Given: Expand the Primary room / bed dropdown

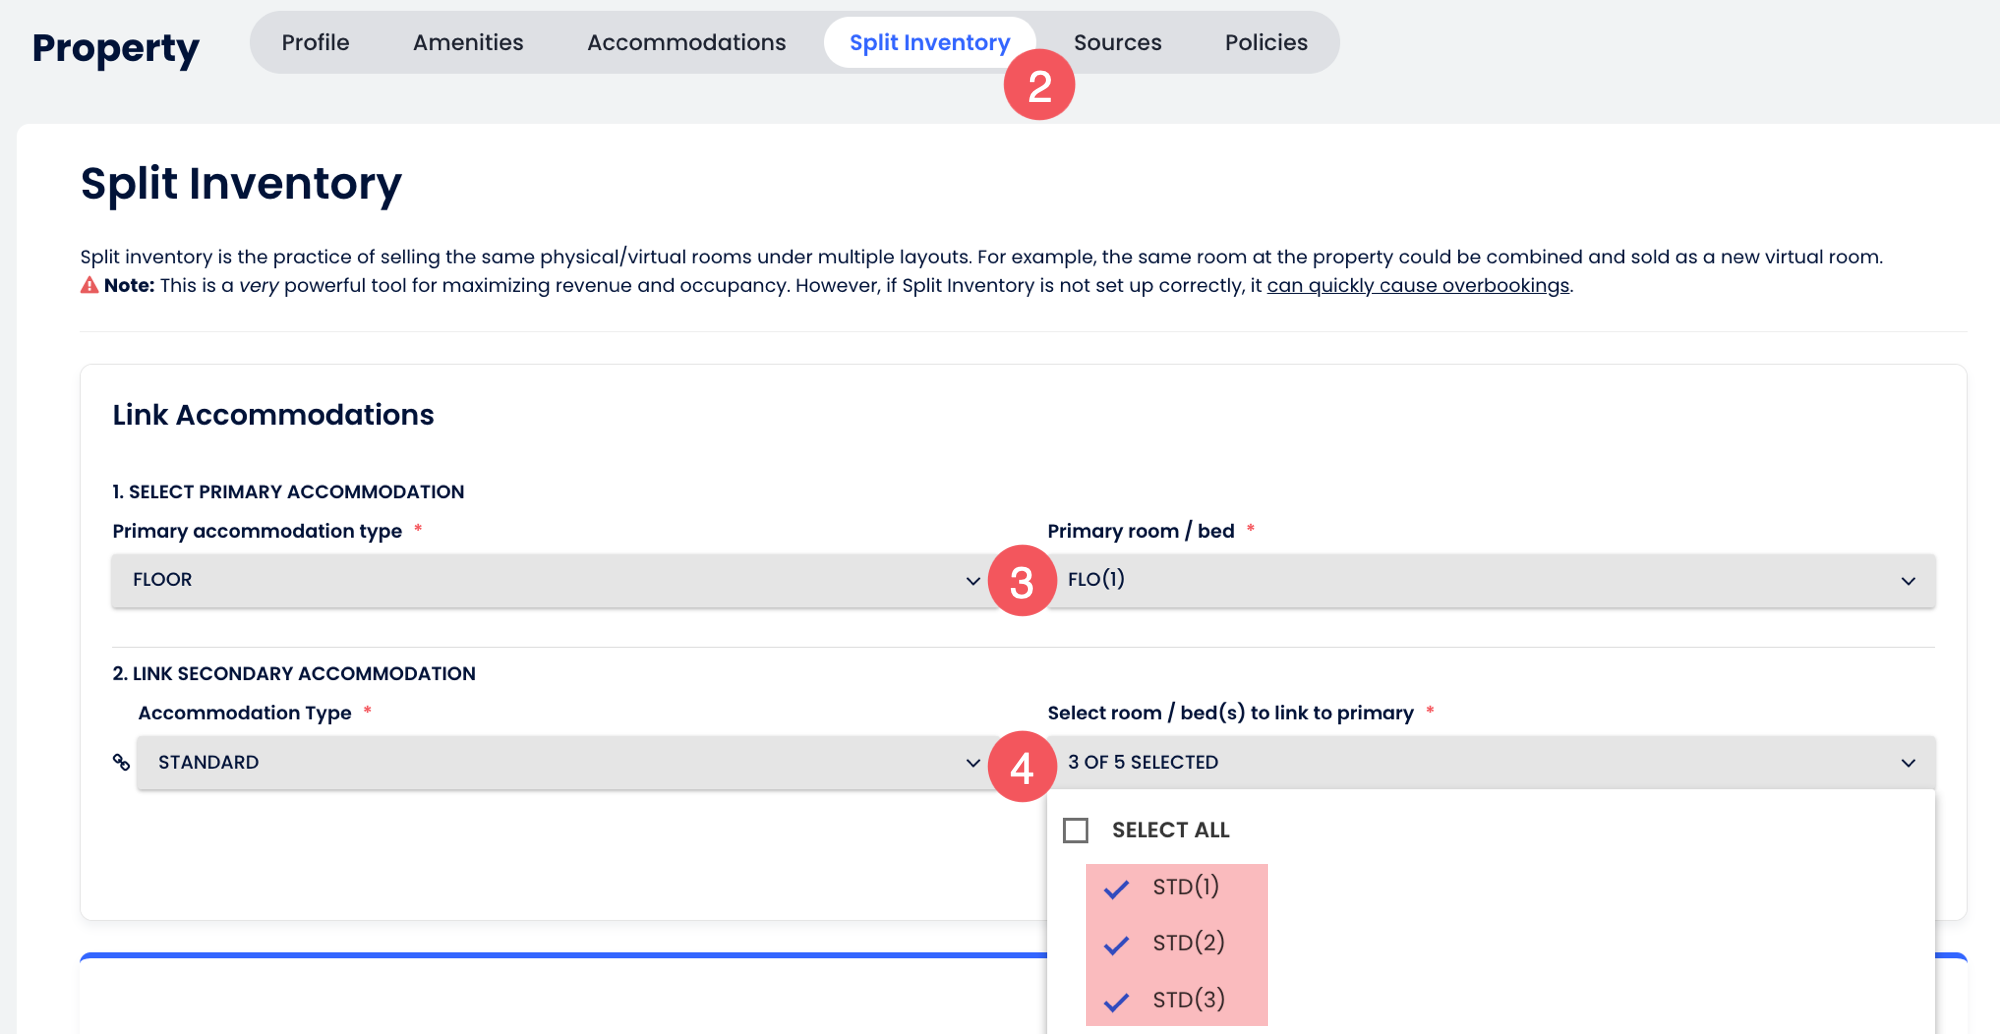Looking at the screenshot, I should 1490,581.
